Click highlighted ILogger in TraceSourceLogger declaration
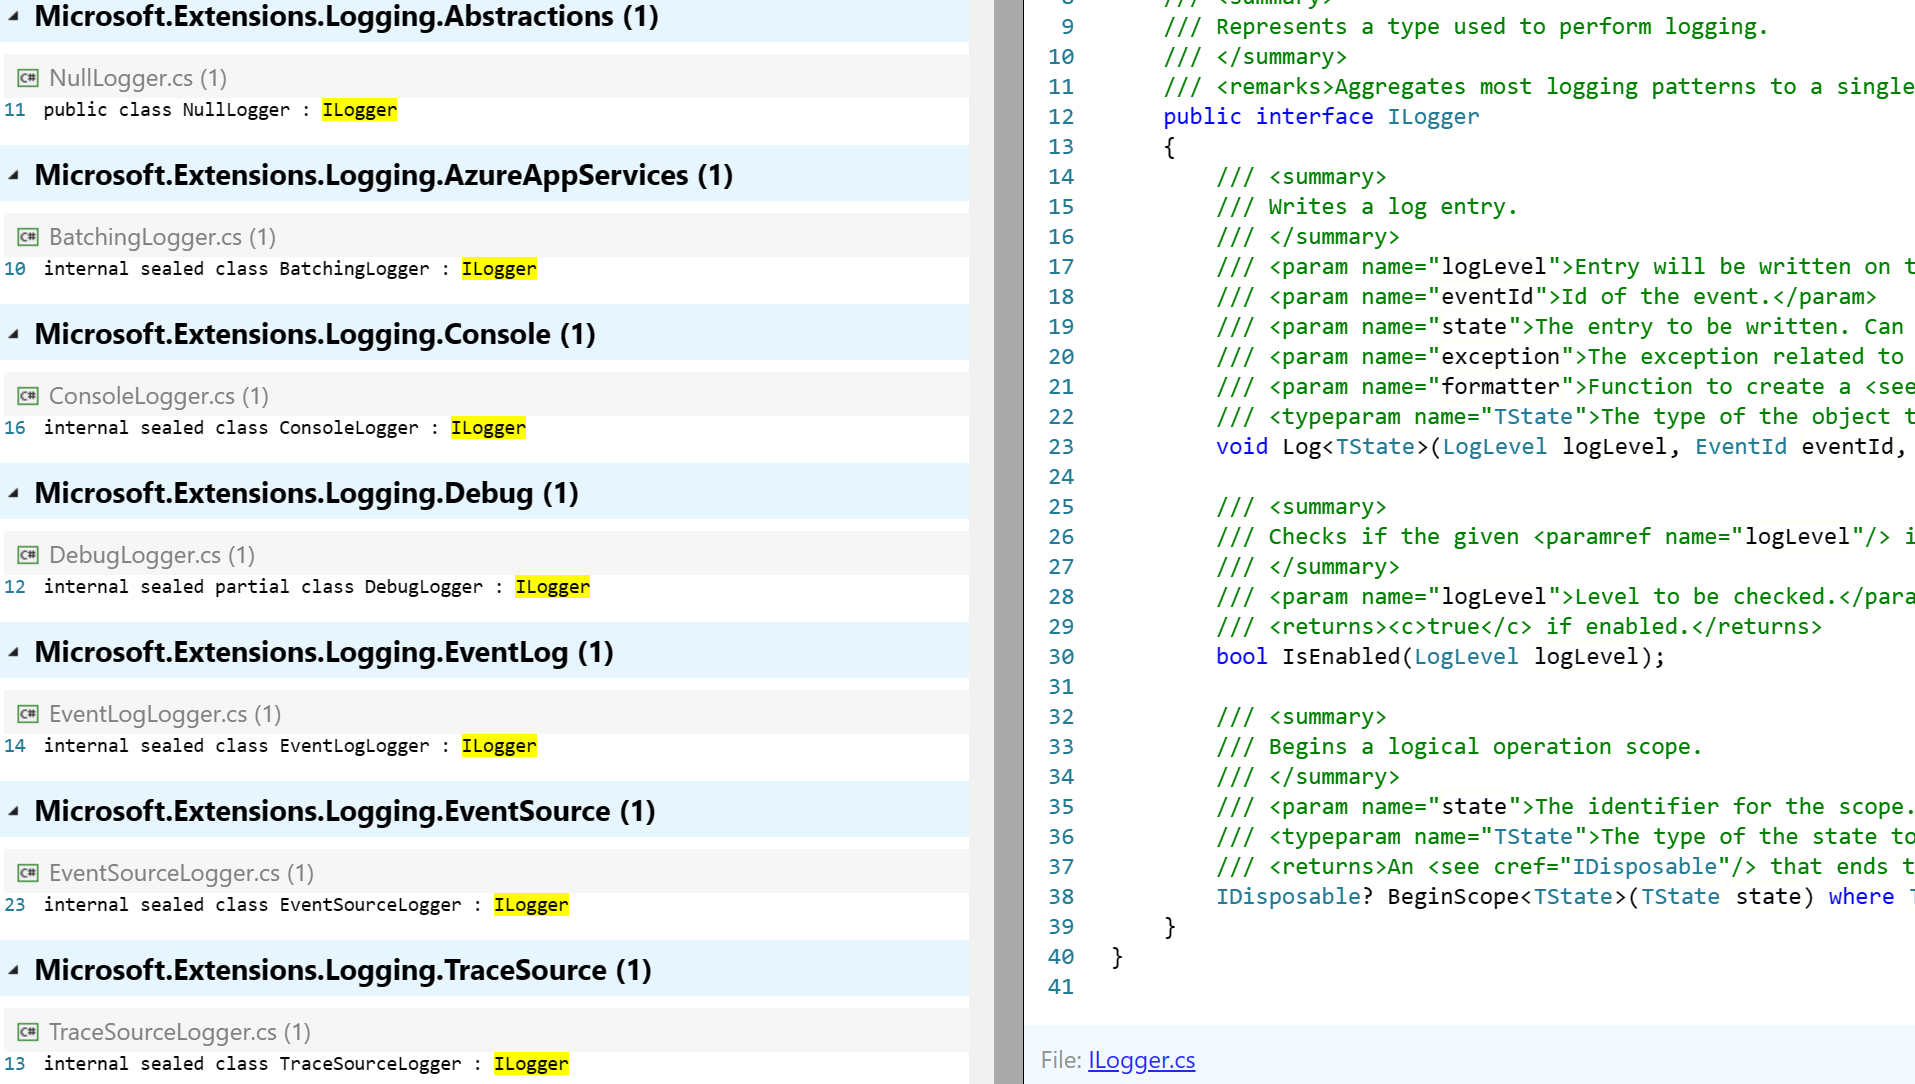Viewport: 1915px width, 1084px height. (531, 1064)
